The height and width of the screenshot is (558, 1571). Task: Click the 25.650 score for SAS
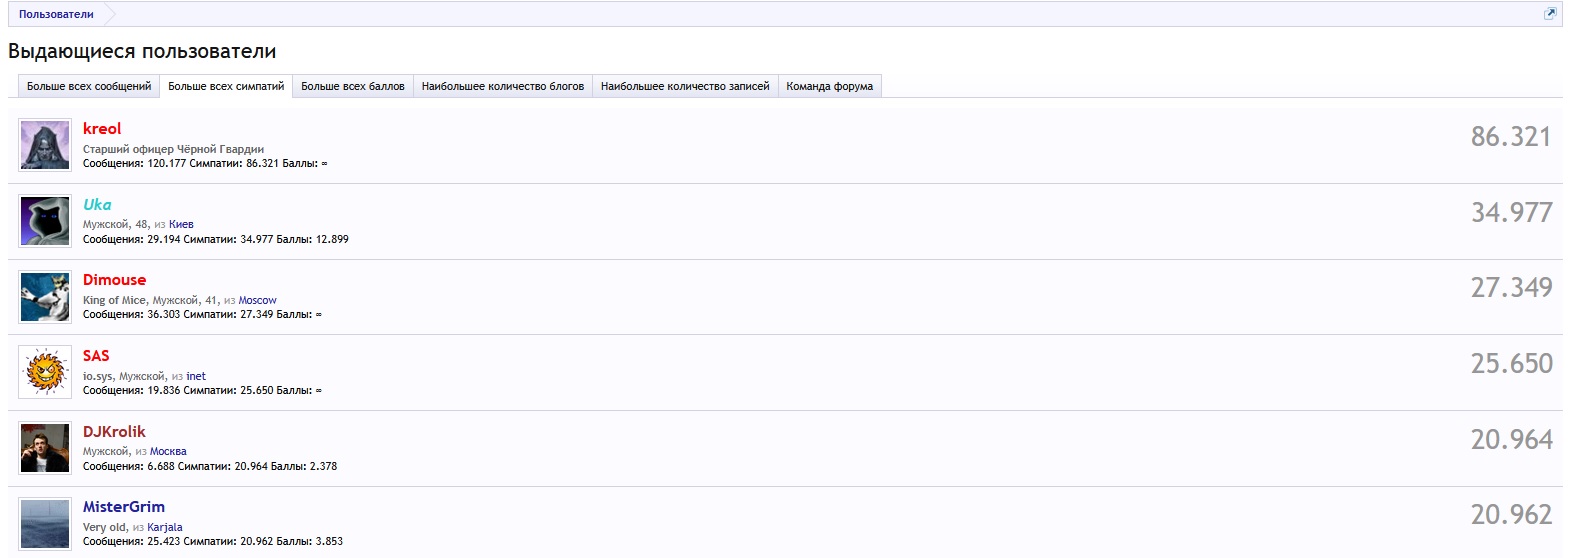[x=1511, y=364]
